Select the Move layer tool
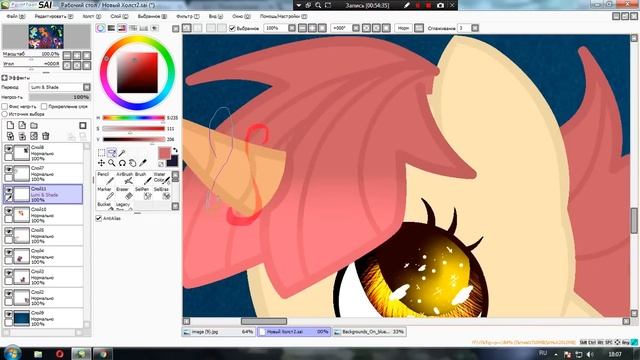Screen dimensions: 640x360 point(101,163)
